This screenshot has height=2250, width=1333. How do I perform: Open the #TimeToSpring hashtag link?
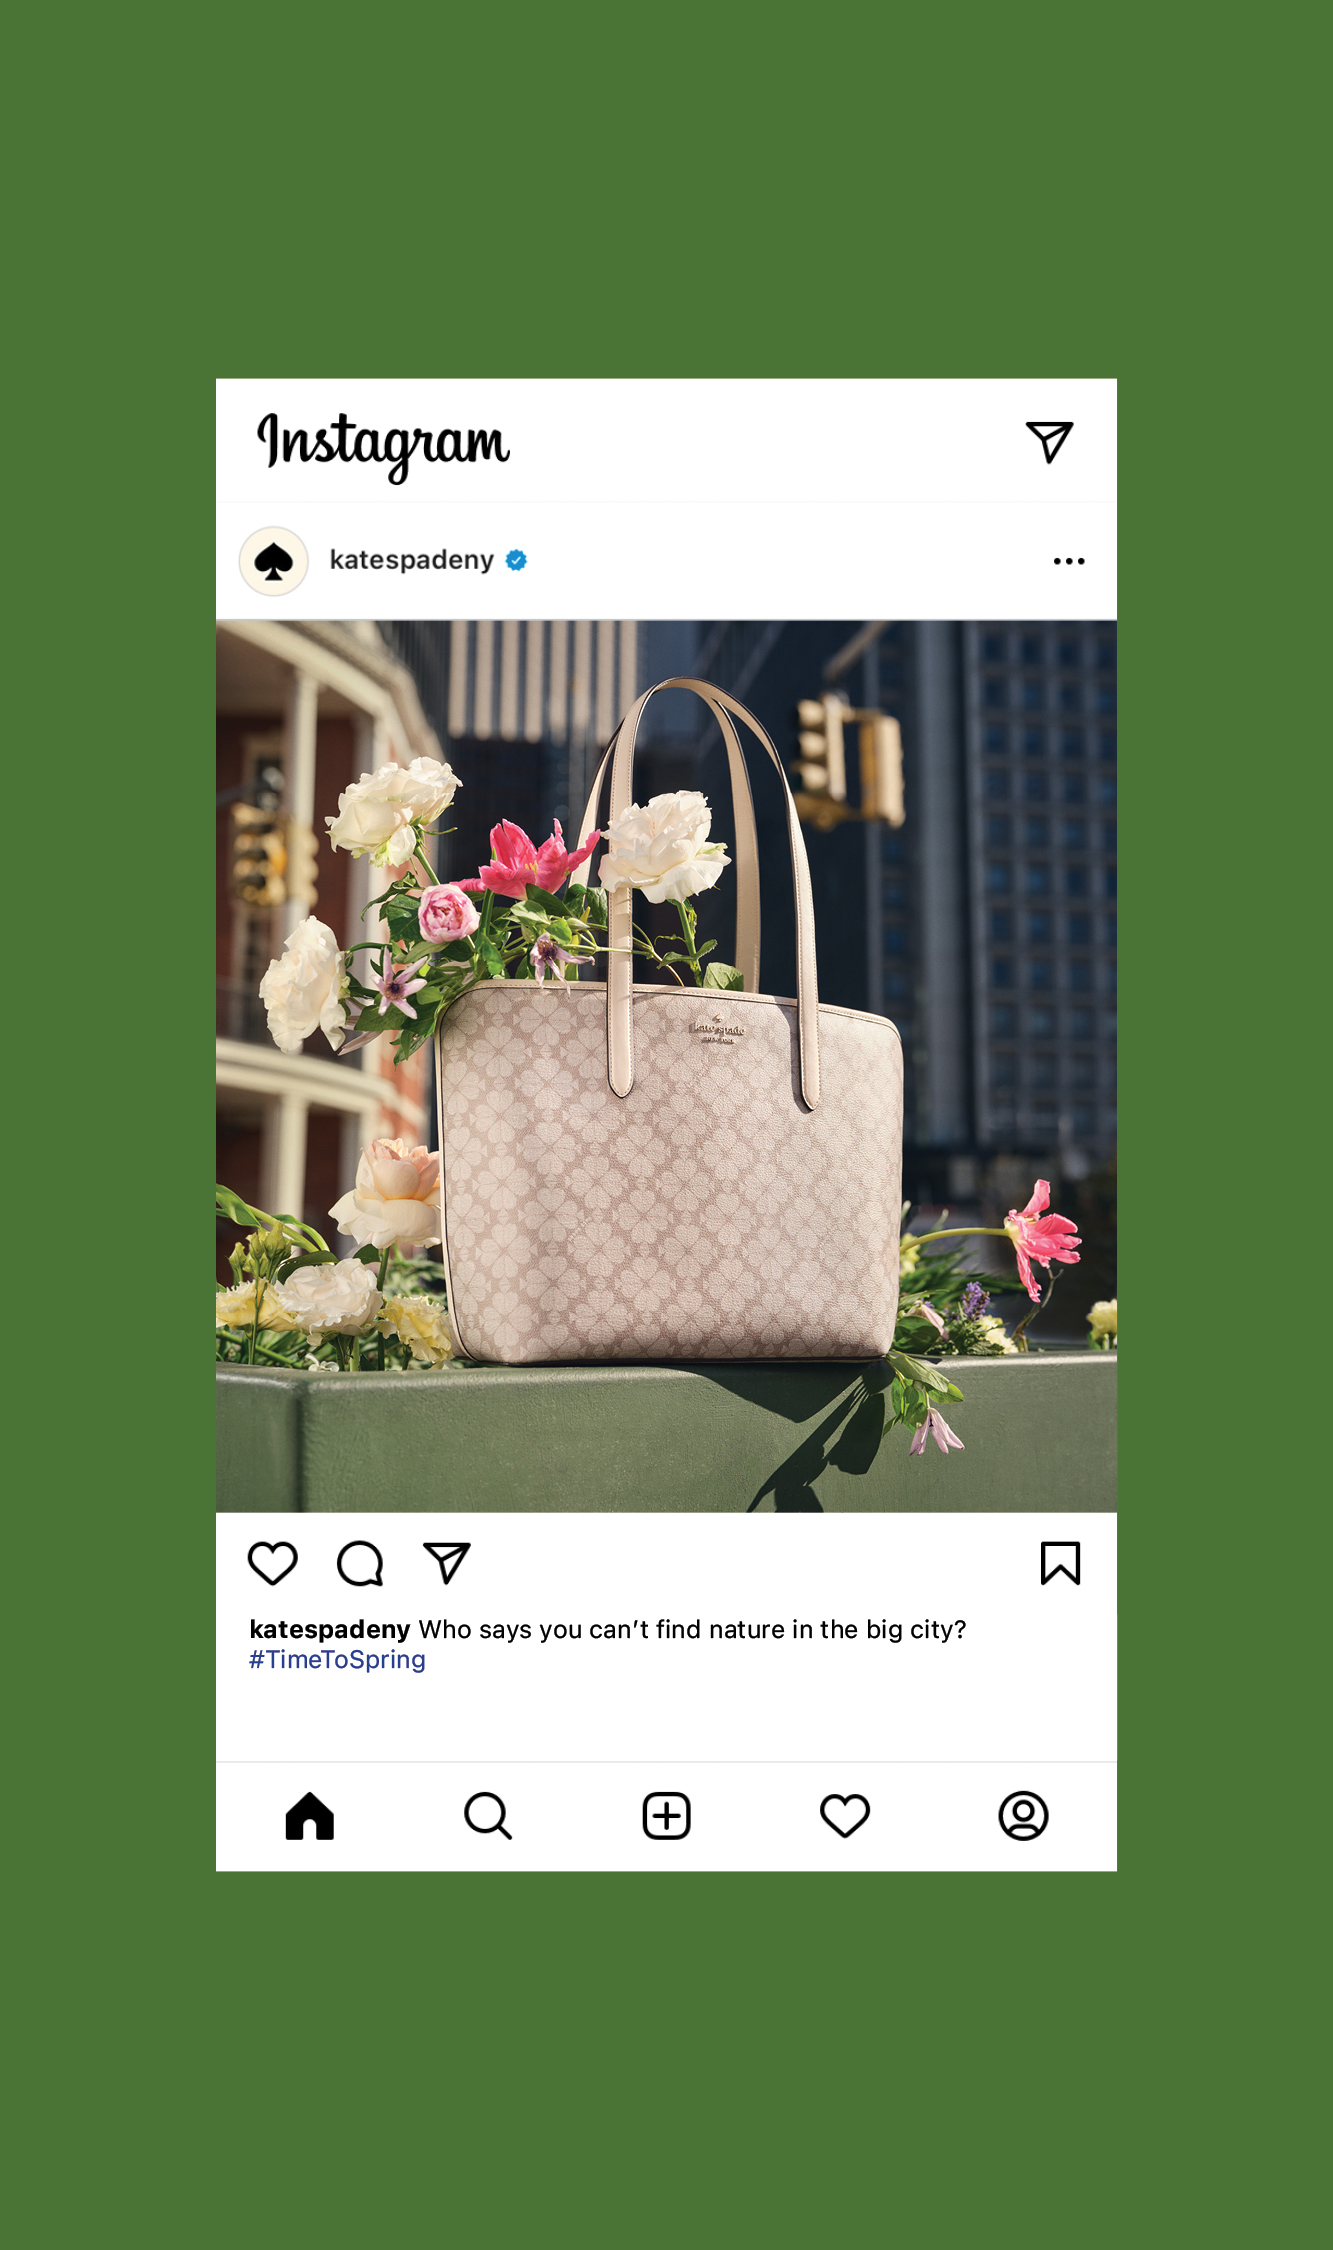337,1660
